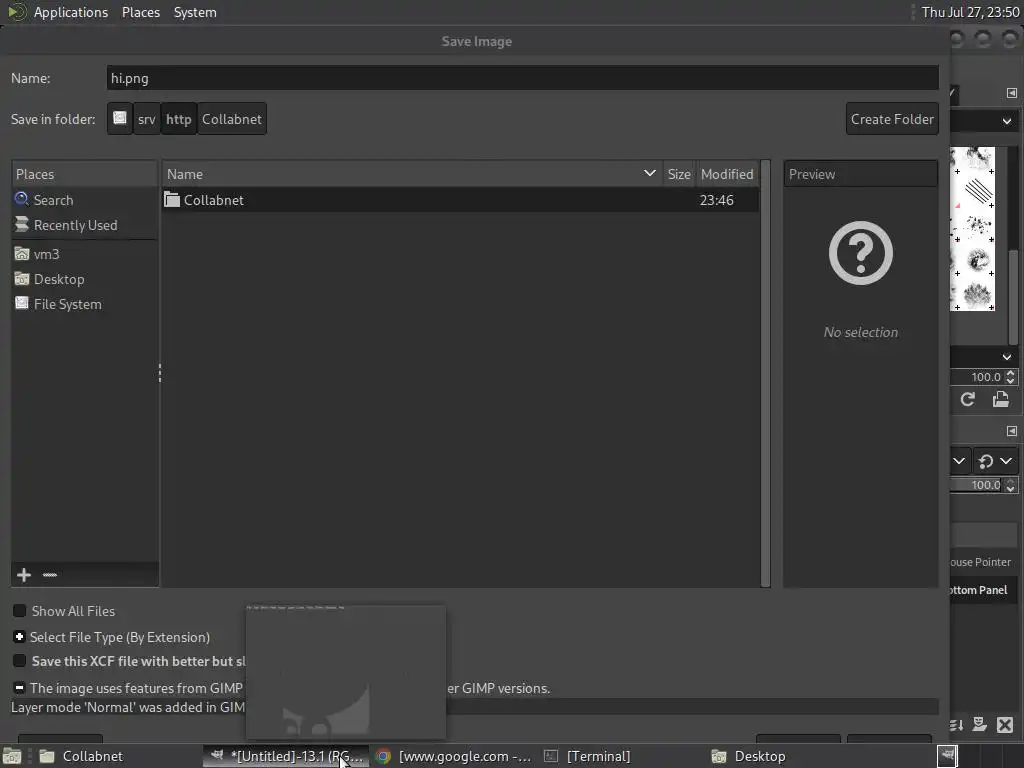This screenshot has width=1024, height=768.
Task: Switch to Untitled GIMP window in taskbar
Action: [x=285, y=756]
